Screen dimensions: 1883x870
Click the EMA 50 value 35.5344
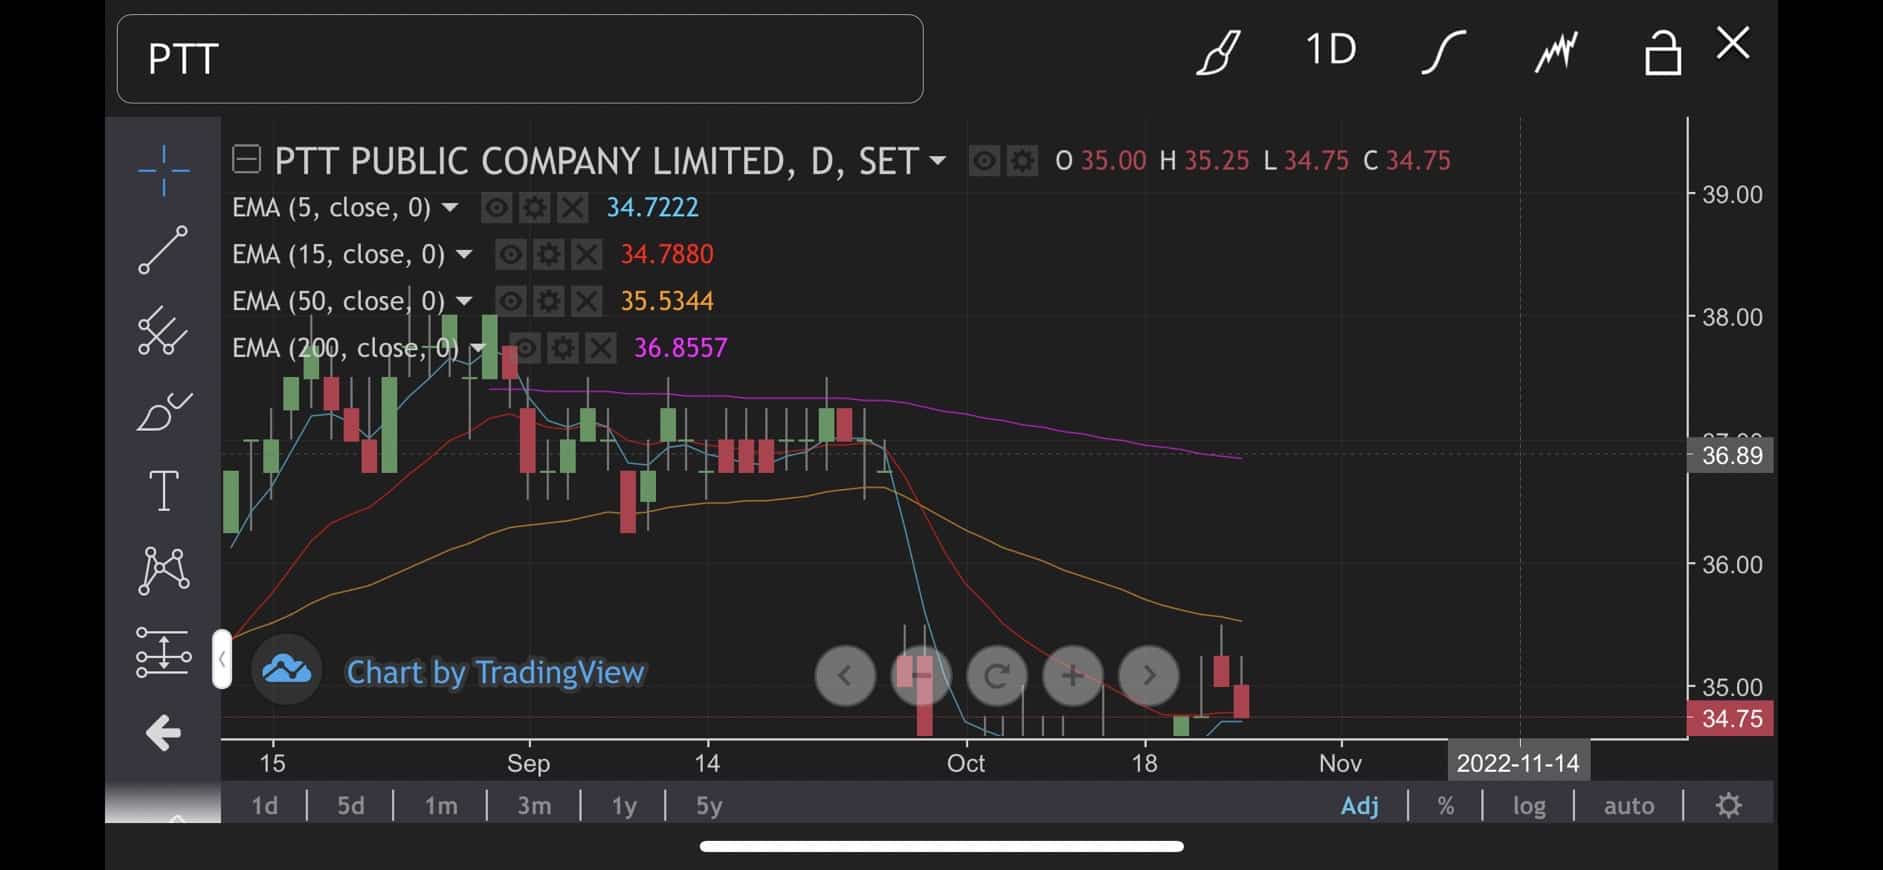click(x=667, y=301)
